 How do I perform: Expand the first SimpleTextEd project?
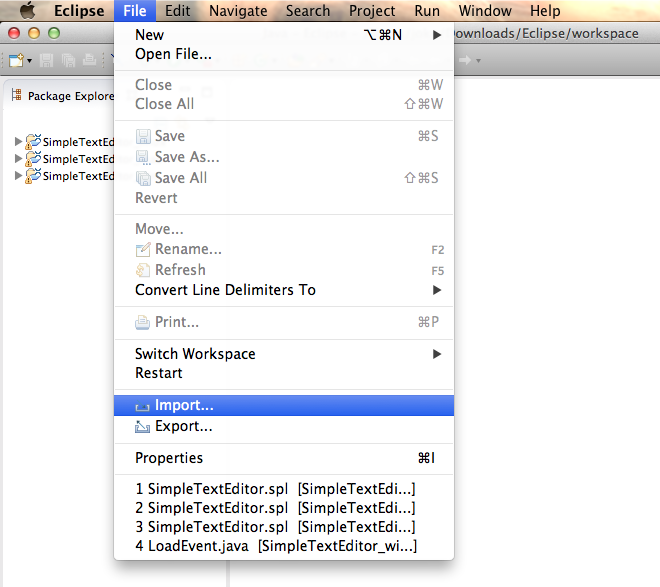18,141
